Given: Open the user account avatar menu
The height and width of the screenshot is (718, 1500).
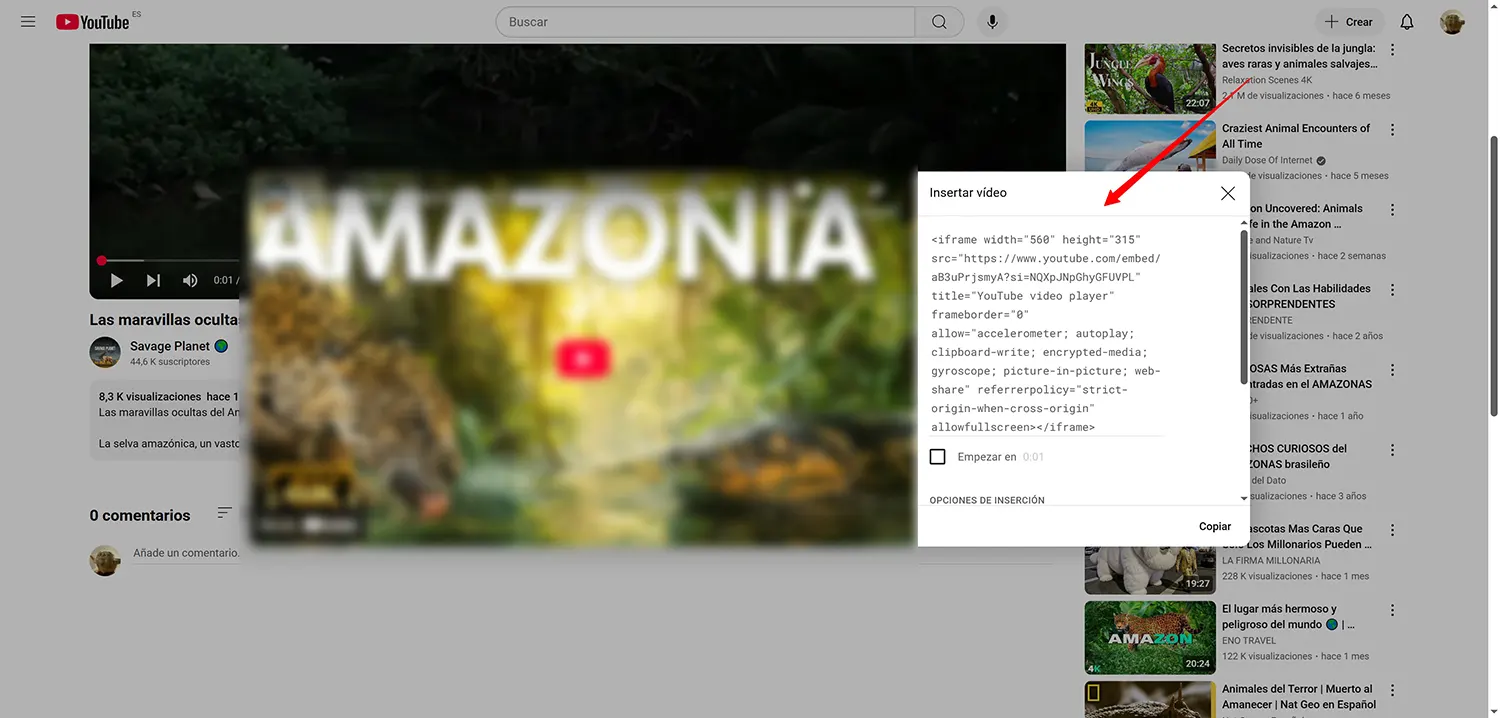Looking at the screenshot, I should coord(1452,22).
